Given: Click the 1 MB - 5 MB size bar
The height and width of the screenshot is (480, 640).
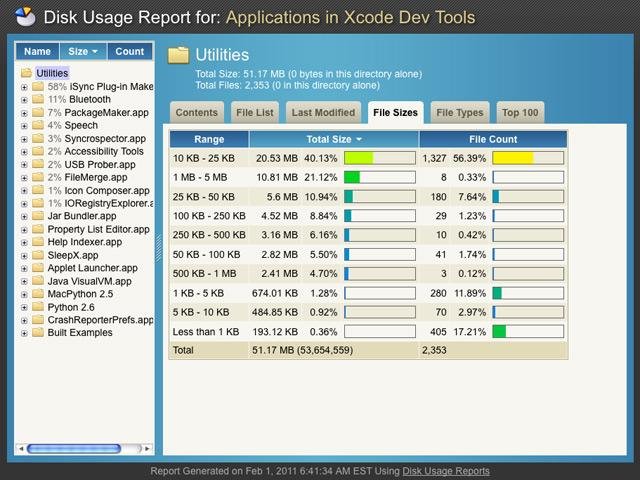Looking at the screenshot, I should (380, 177).
